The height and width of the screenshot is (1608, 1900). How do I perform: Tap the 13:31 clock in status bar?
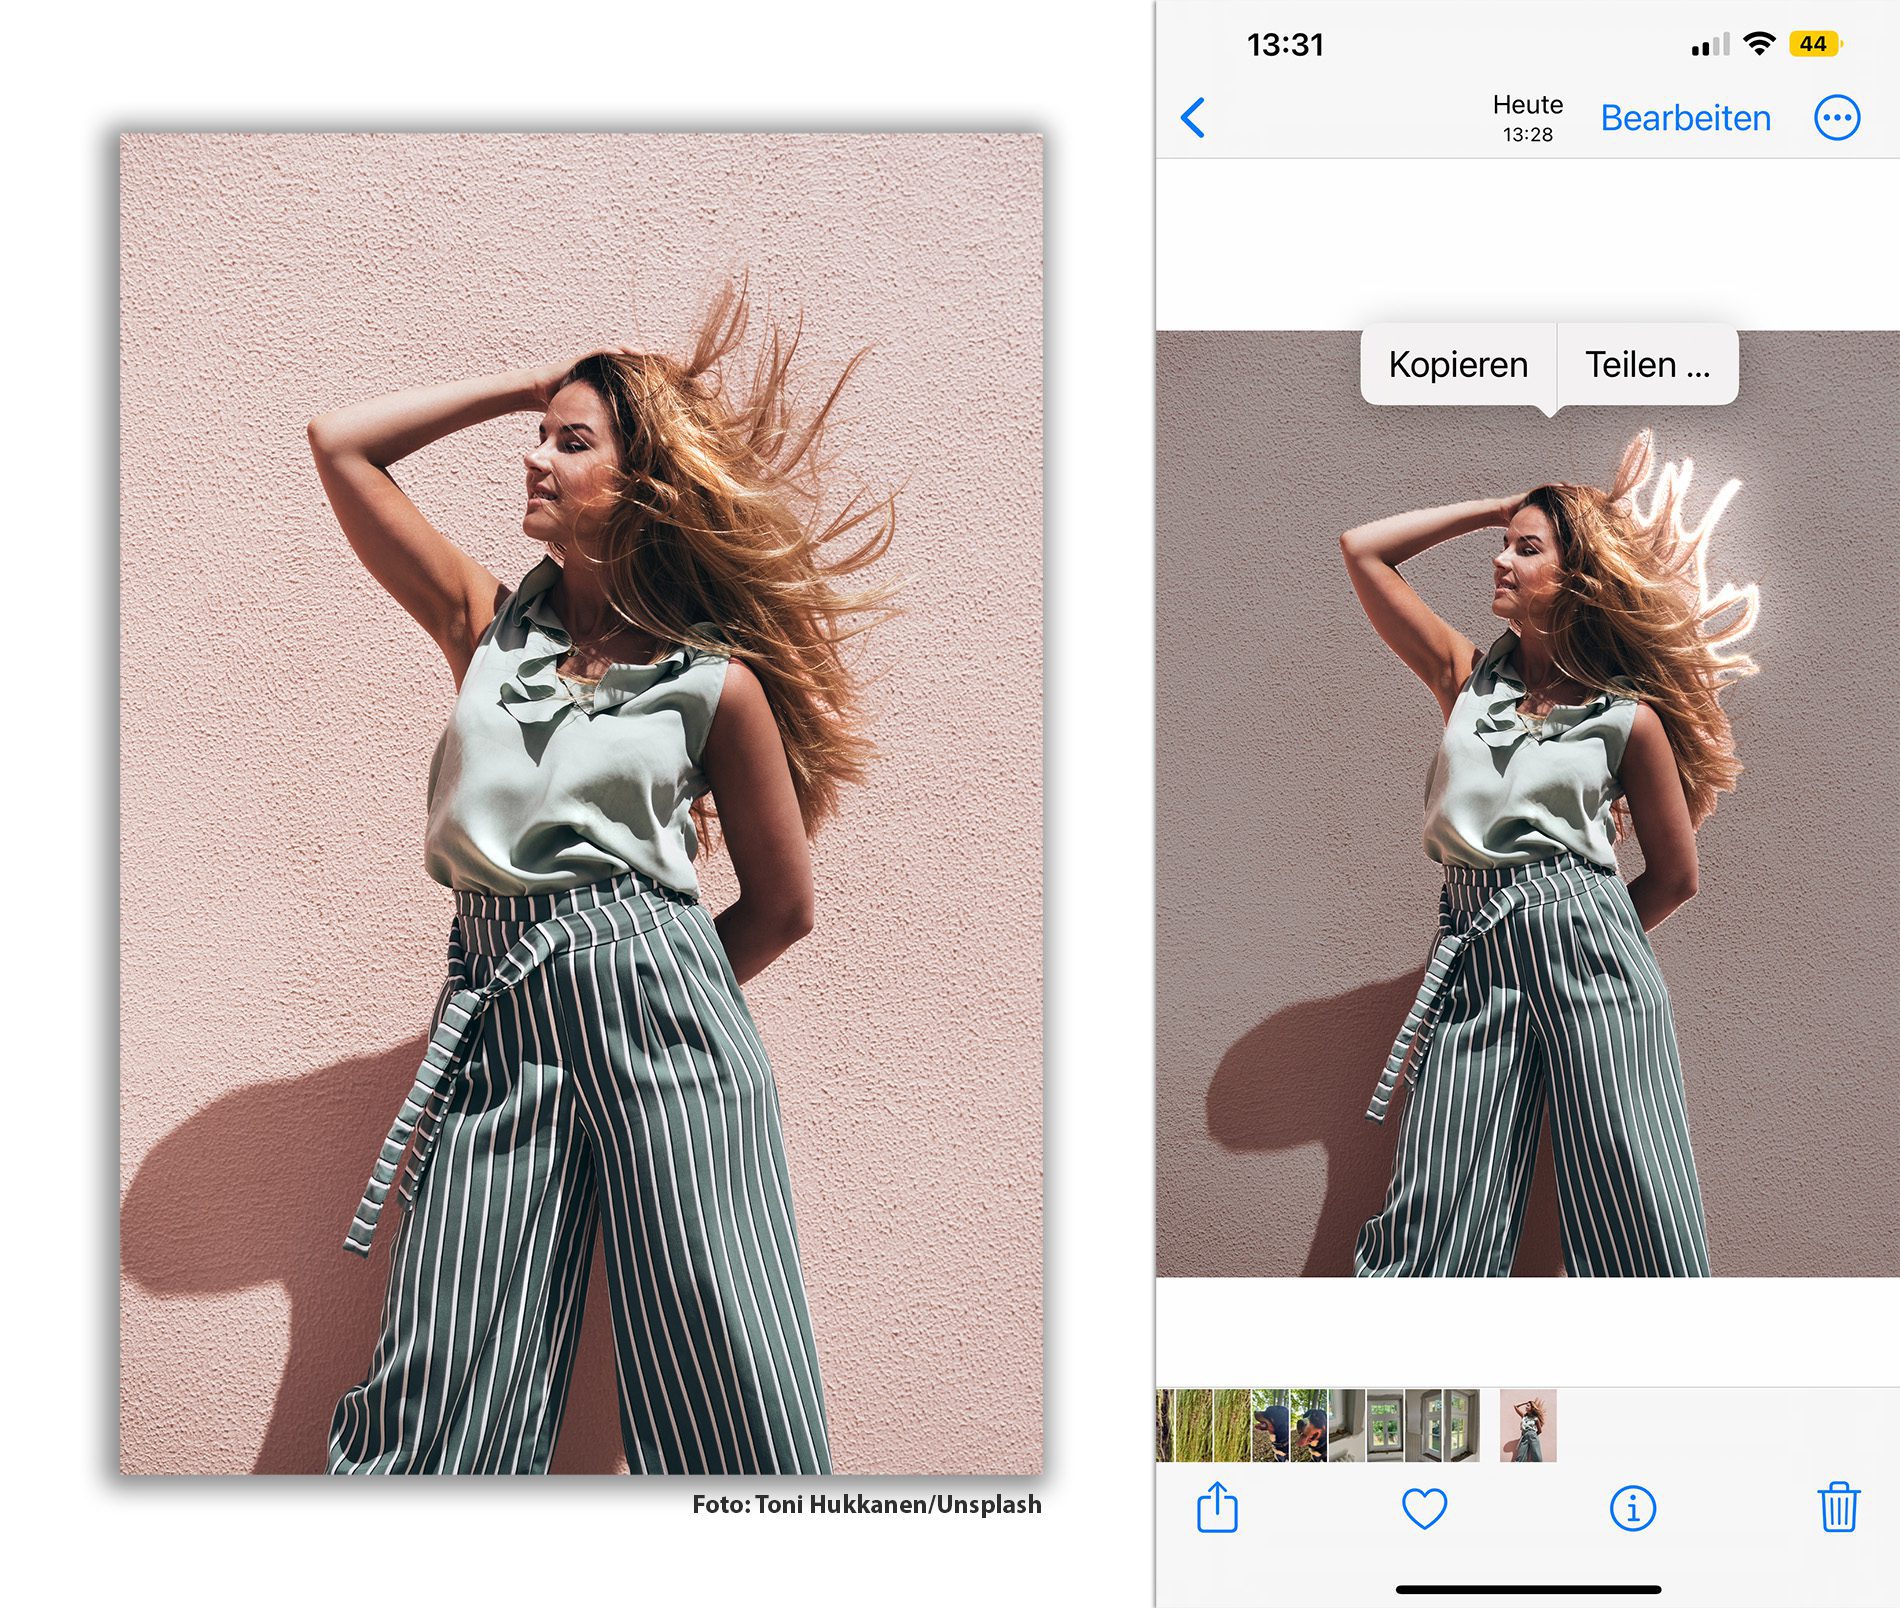tap(1285, 45)
